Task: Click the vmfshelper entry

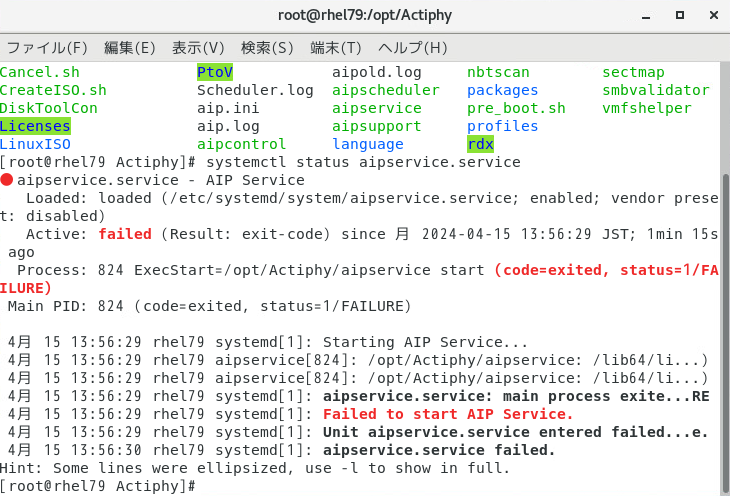Action: [647, 108]
